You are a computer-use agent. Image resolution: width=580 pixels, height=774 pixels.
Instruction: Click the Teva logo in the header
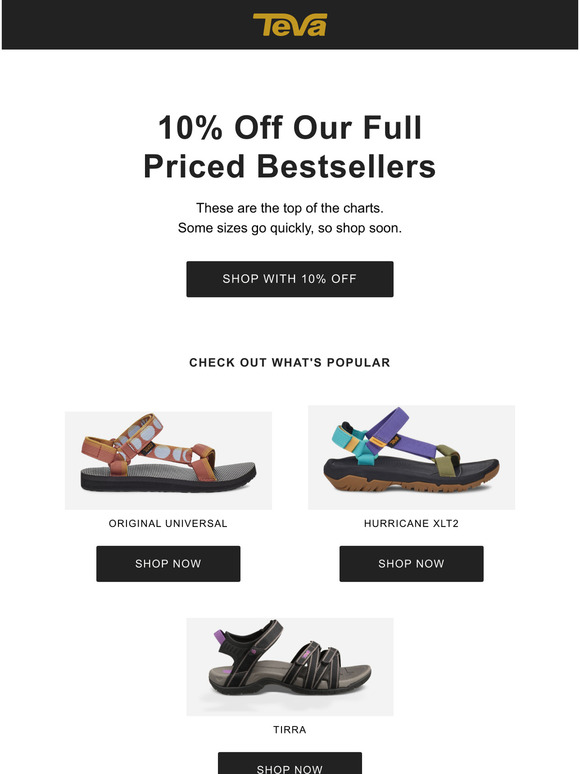pos(290,25)
